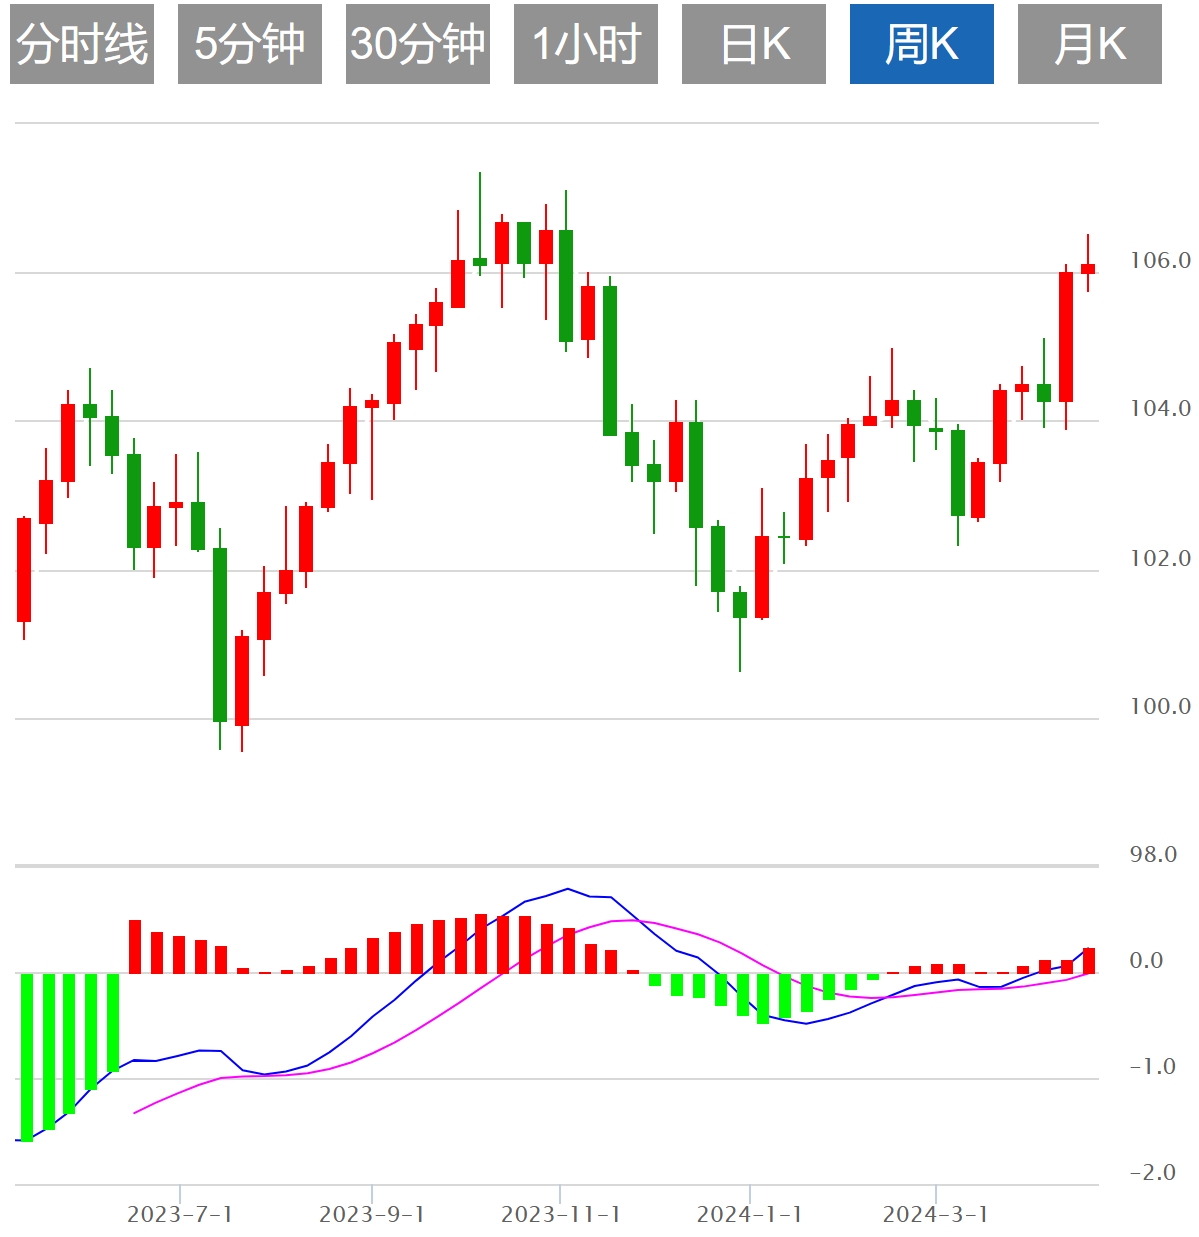Click the highlighted 周K tab
This screenshot has width=1199, height=1237.
(922, 44)
